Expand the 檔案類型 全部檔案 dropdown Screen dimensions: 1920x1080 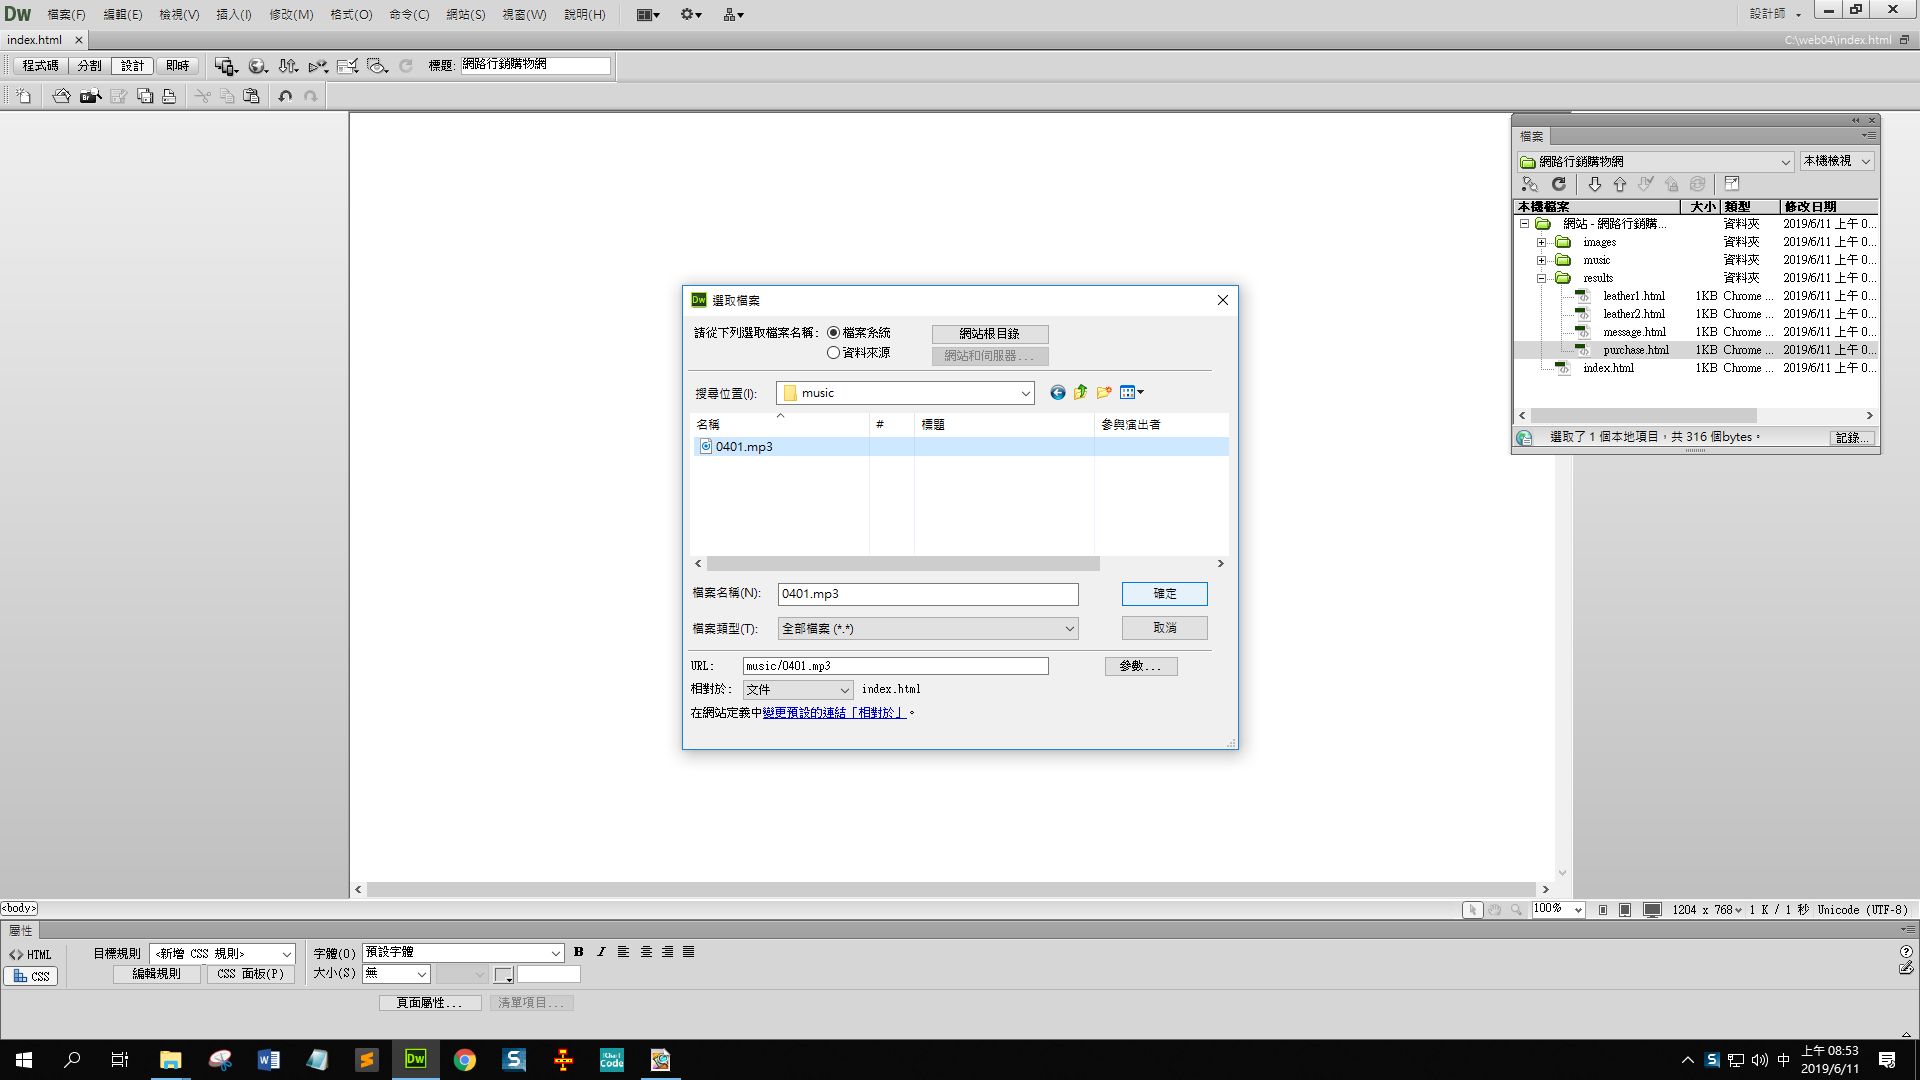1069,629
